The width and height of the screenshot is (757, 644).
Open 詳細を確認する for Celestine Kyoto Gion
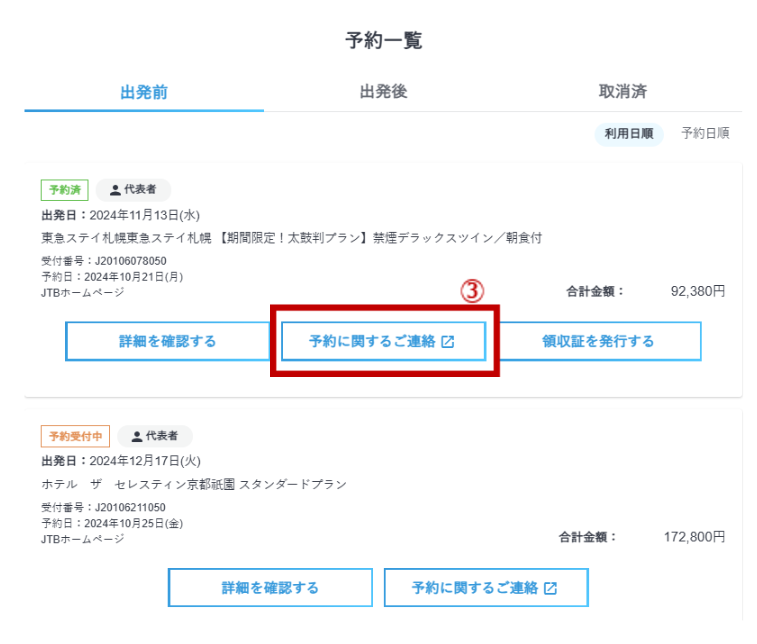tap(270, 588)
